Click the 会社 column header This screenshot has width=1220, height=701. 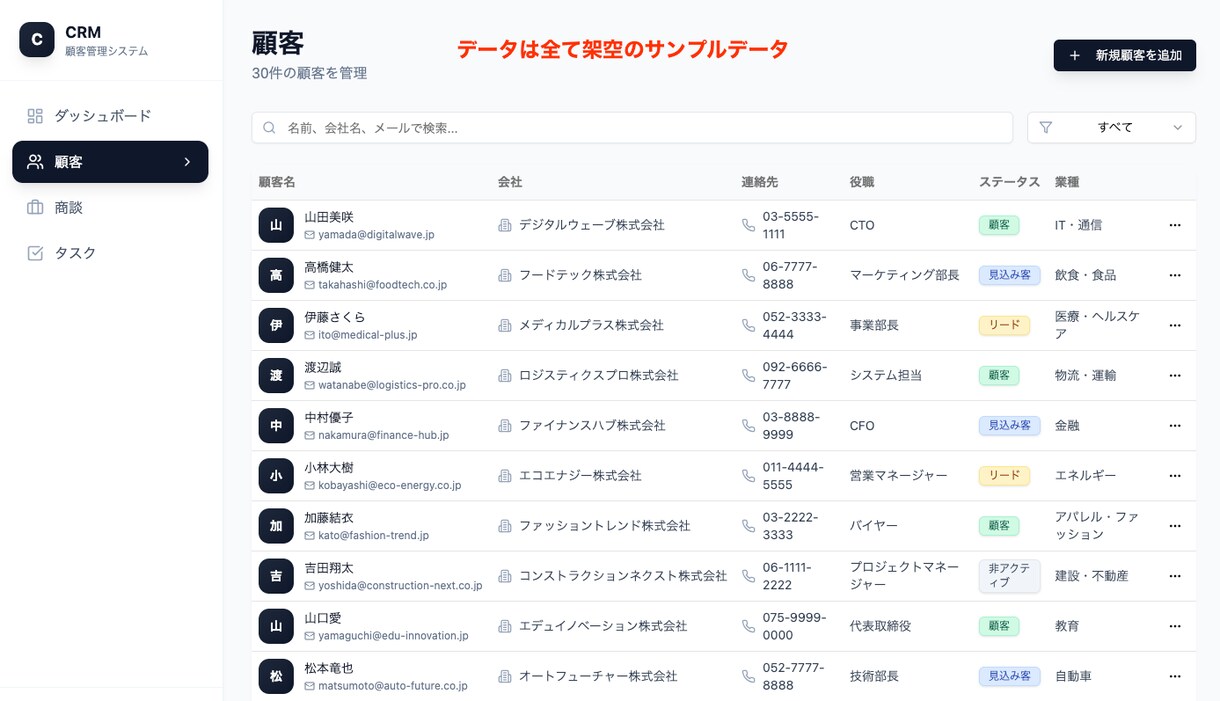(x=510, y=182)
